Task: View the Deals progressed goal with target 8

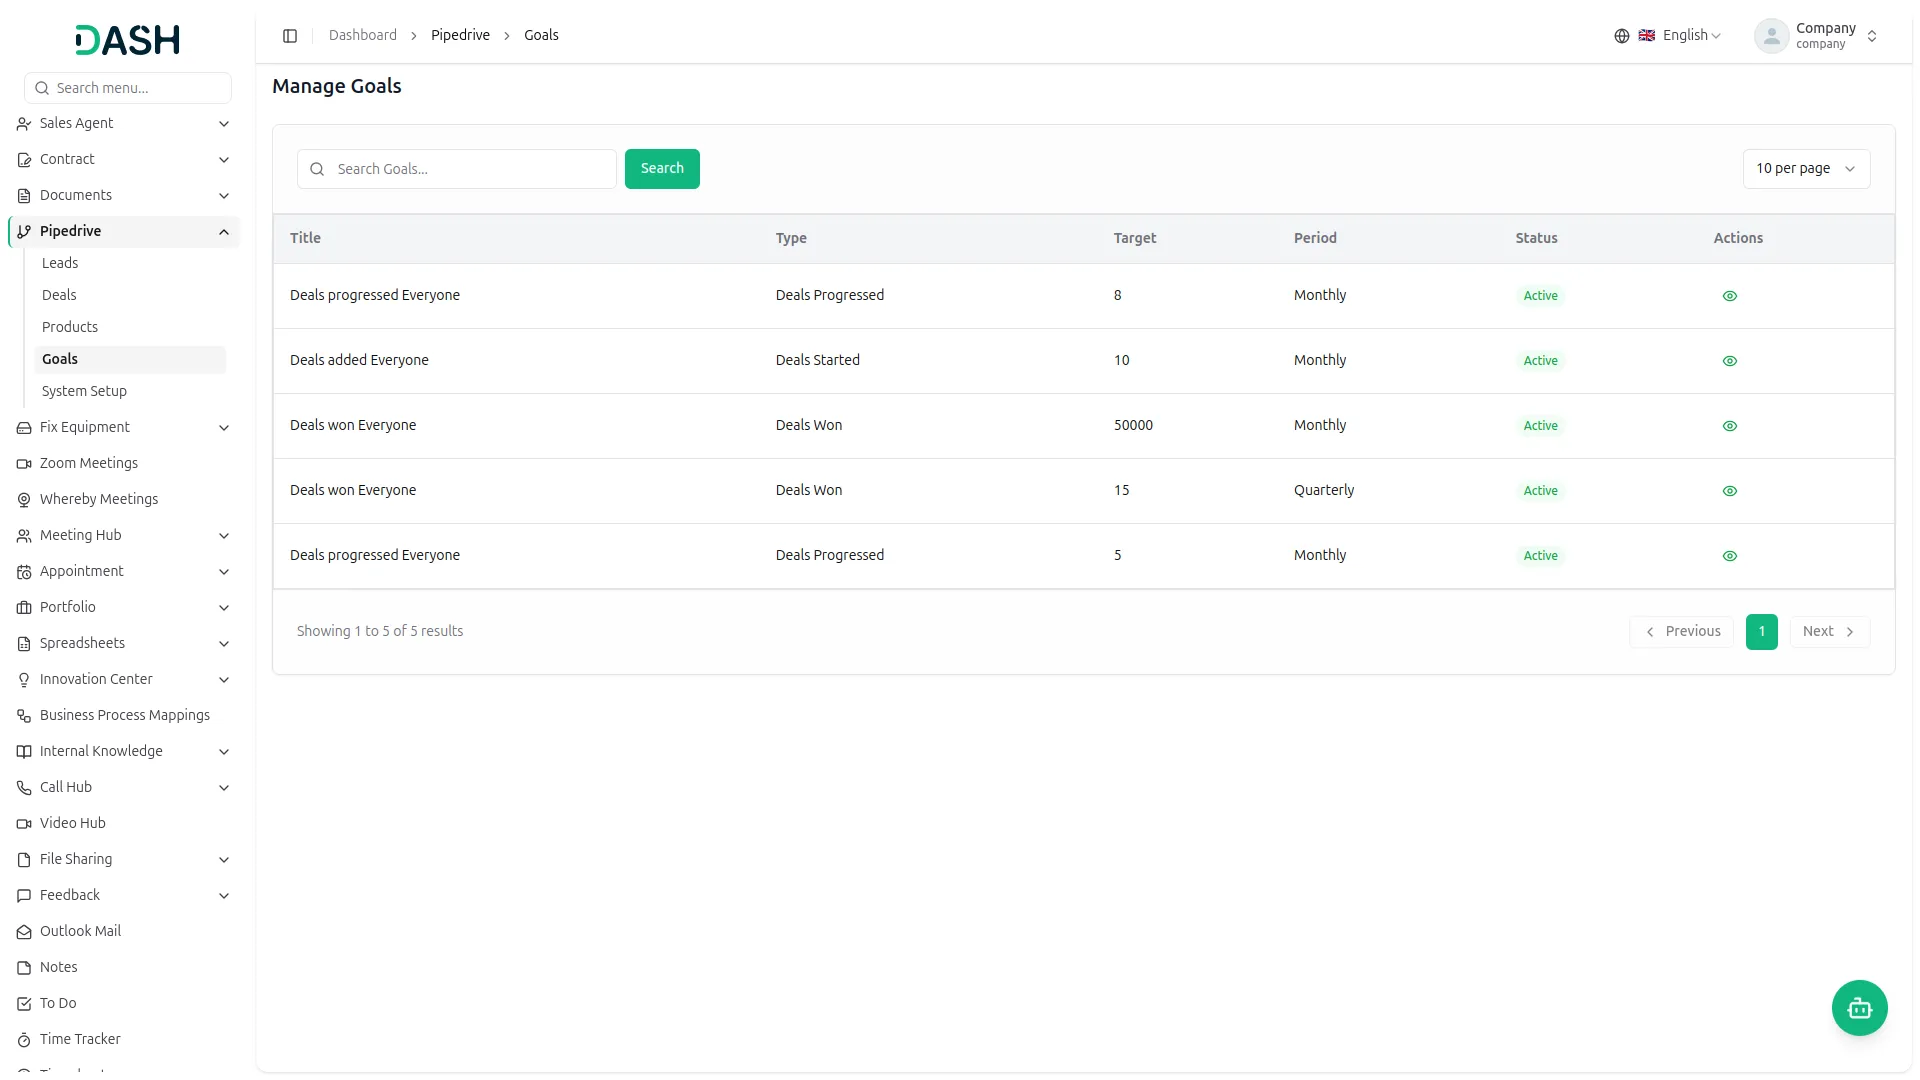Action: (x=1729, y=296)
